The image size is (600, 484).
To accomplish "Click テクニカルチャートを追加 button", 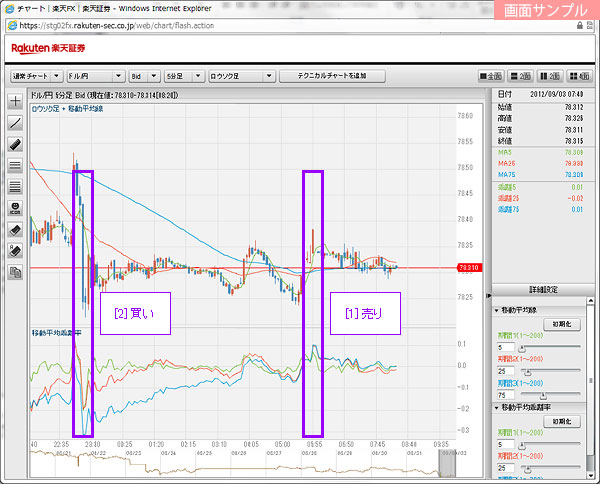I will pos(332,76).
